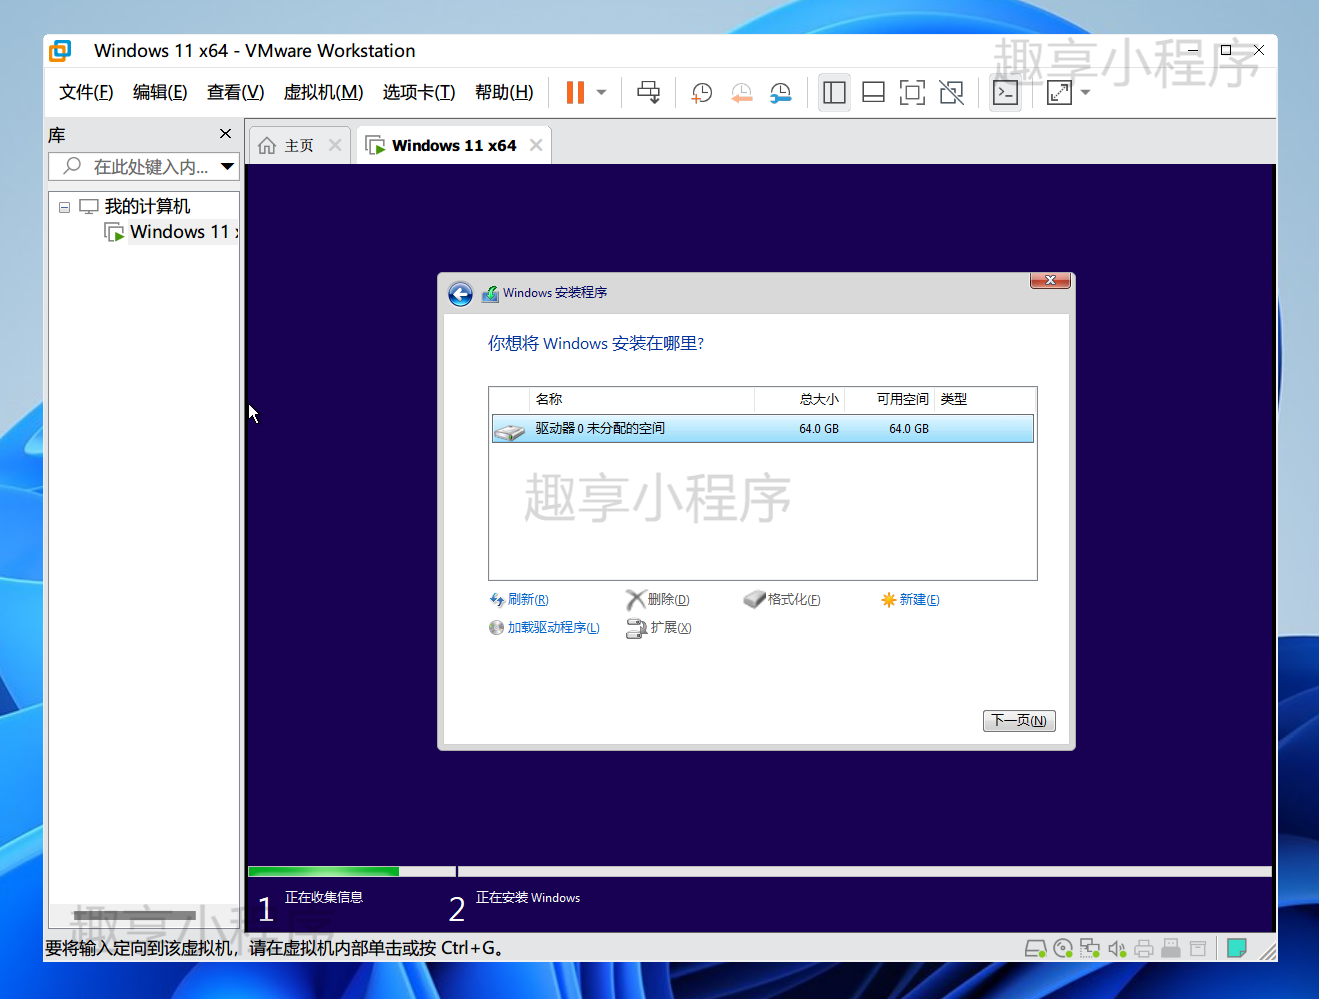Click the CD/DVD drive status icon

1063,948
